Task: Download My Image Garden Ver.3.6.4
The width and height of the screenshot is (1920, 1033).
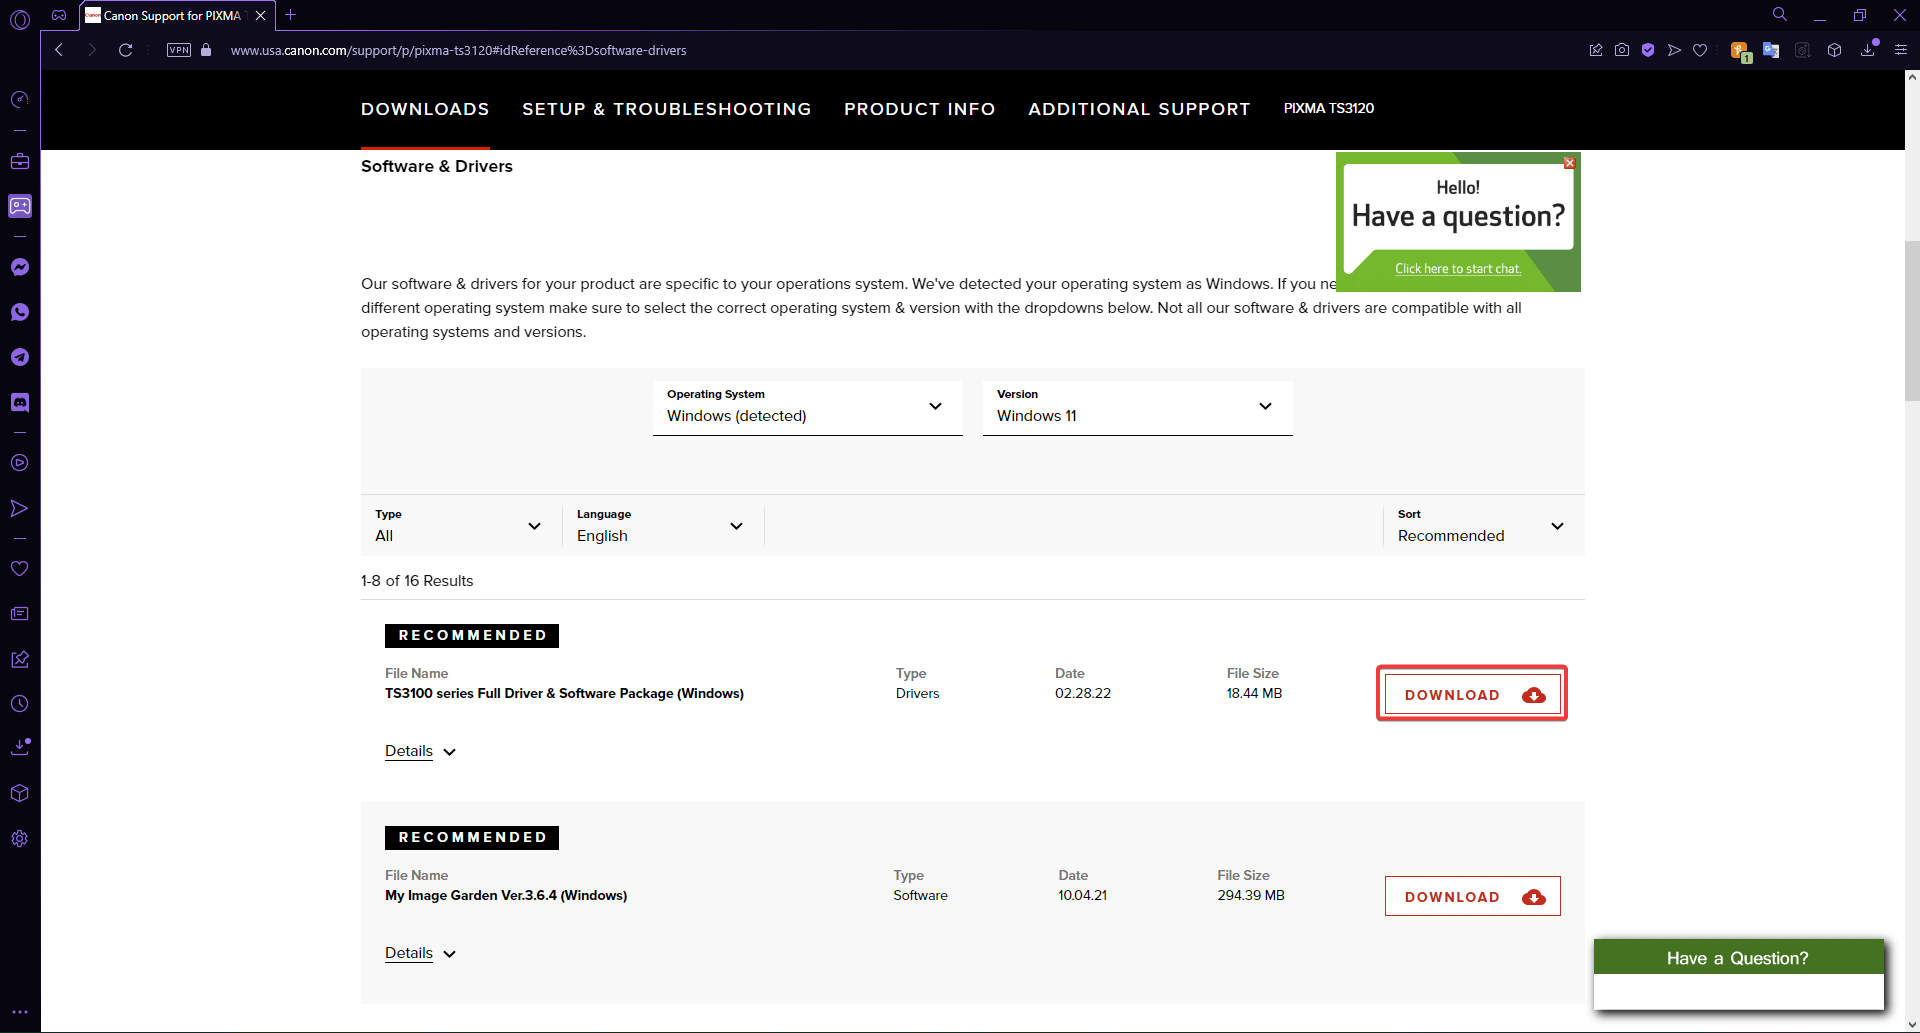Action: tap(1472, 896)
